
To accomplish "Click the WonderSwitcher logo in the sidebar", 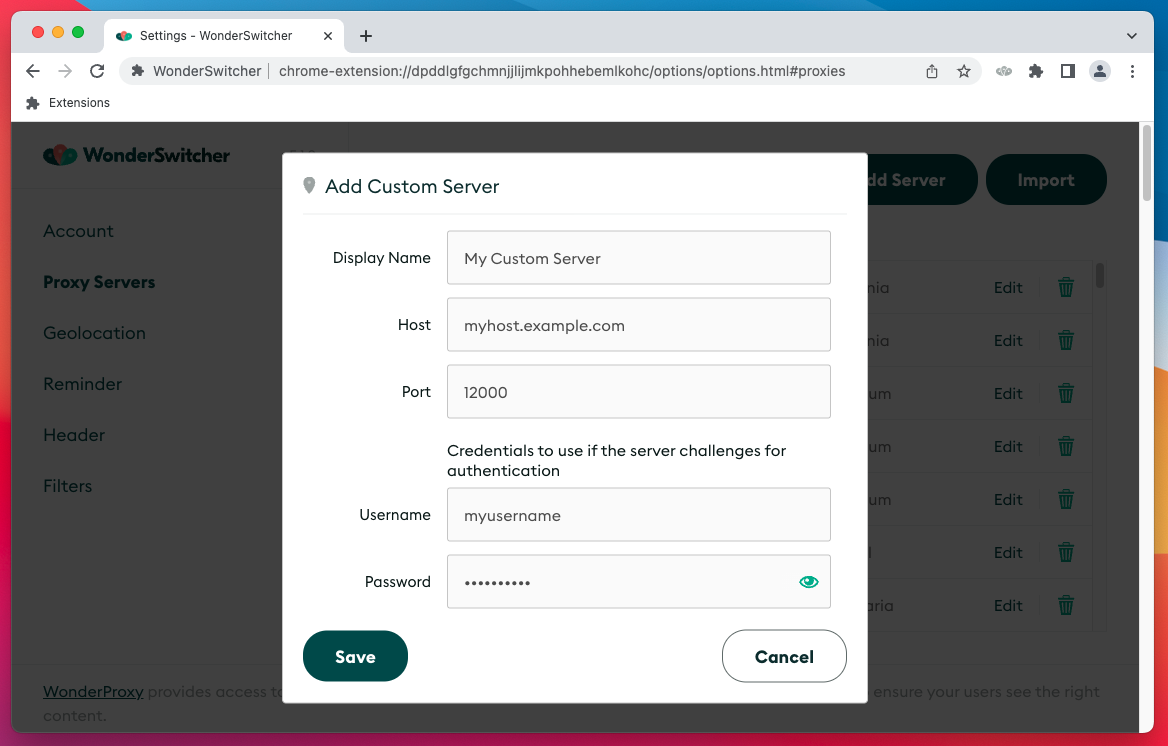I will pyautogui.click(x=136, y=155).
